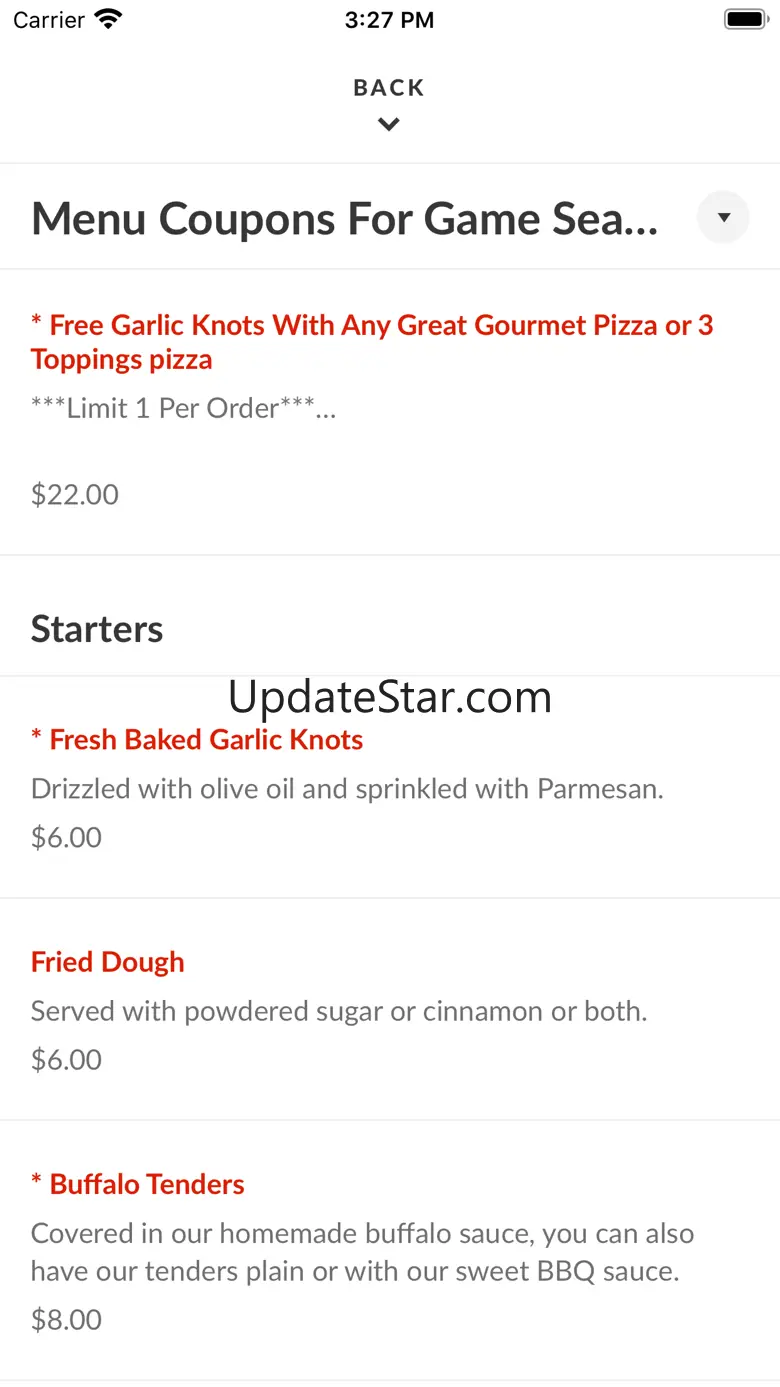This screenshot has width=780, height=1387.
Task: Select the Buffalo Tenders menu item
Action: [x=138, y=1184]
